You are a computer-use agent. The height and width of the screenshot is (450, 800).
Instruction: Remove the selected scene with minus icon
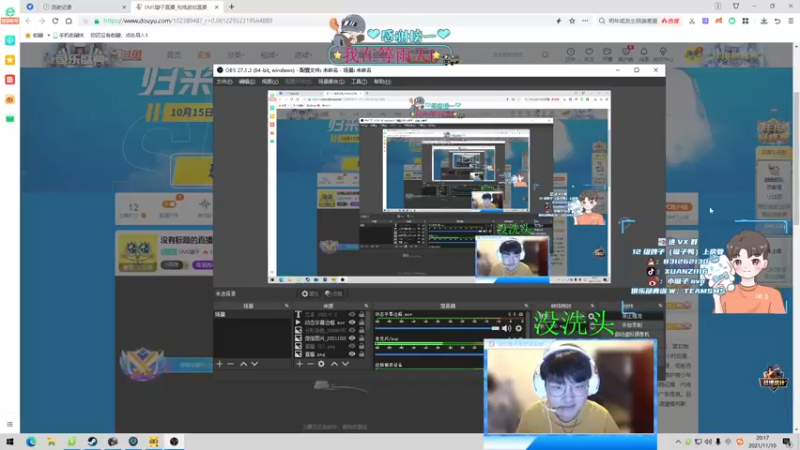click(x=230, y=364)
